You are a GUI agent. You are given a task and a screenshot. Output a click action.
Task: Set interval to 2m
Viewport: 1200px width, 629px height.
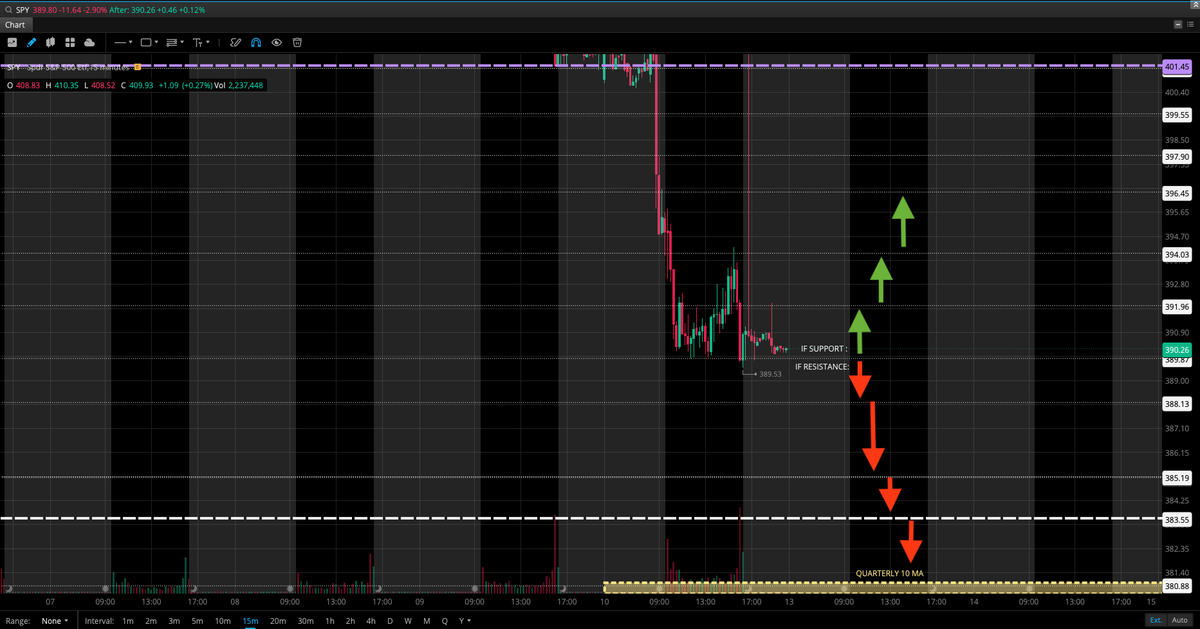coord(151,621)
